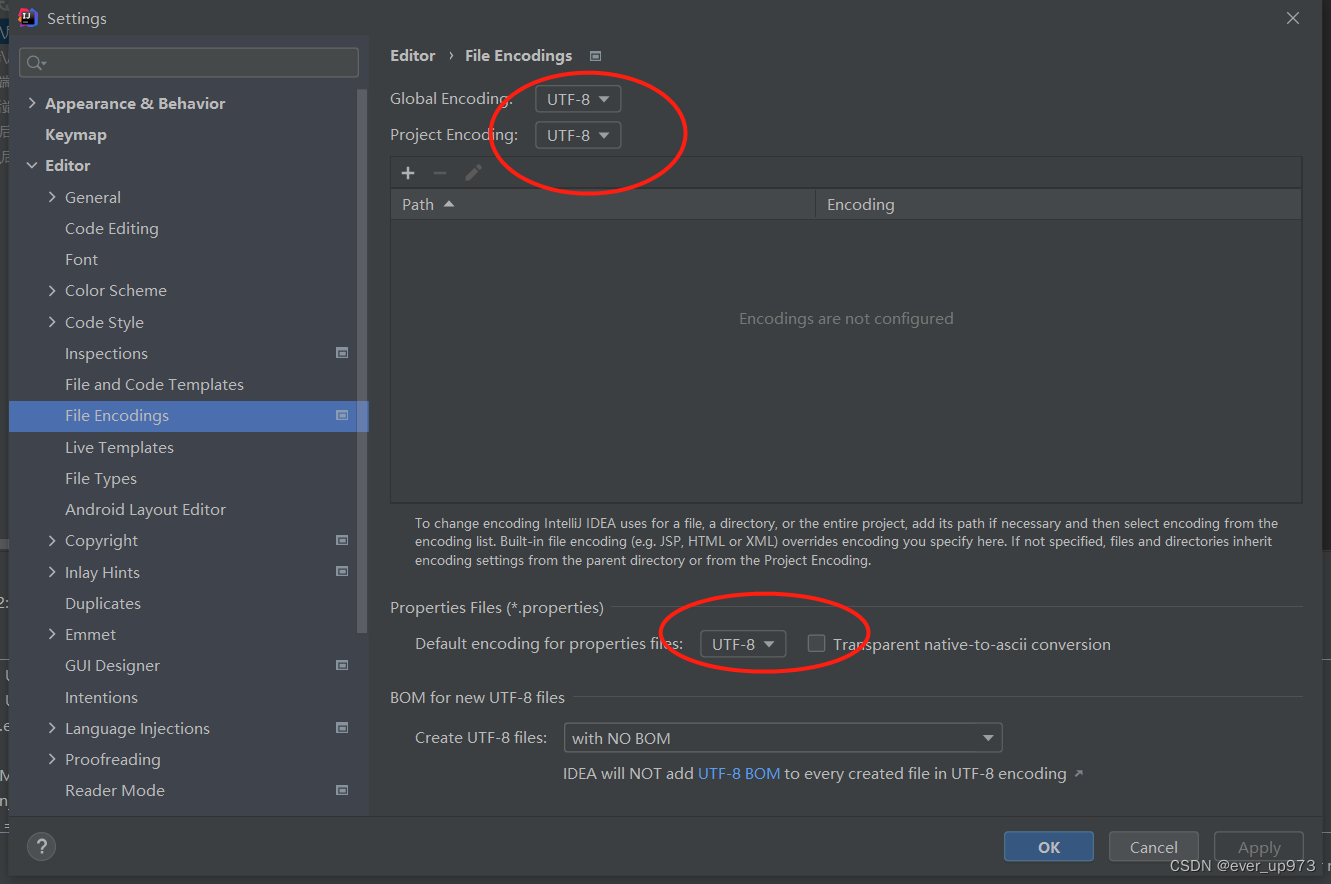Click the Encoding column header

(1059, 204)
